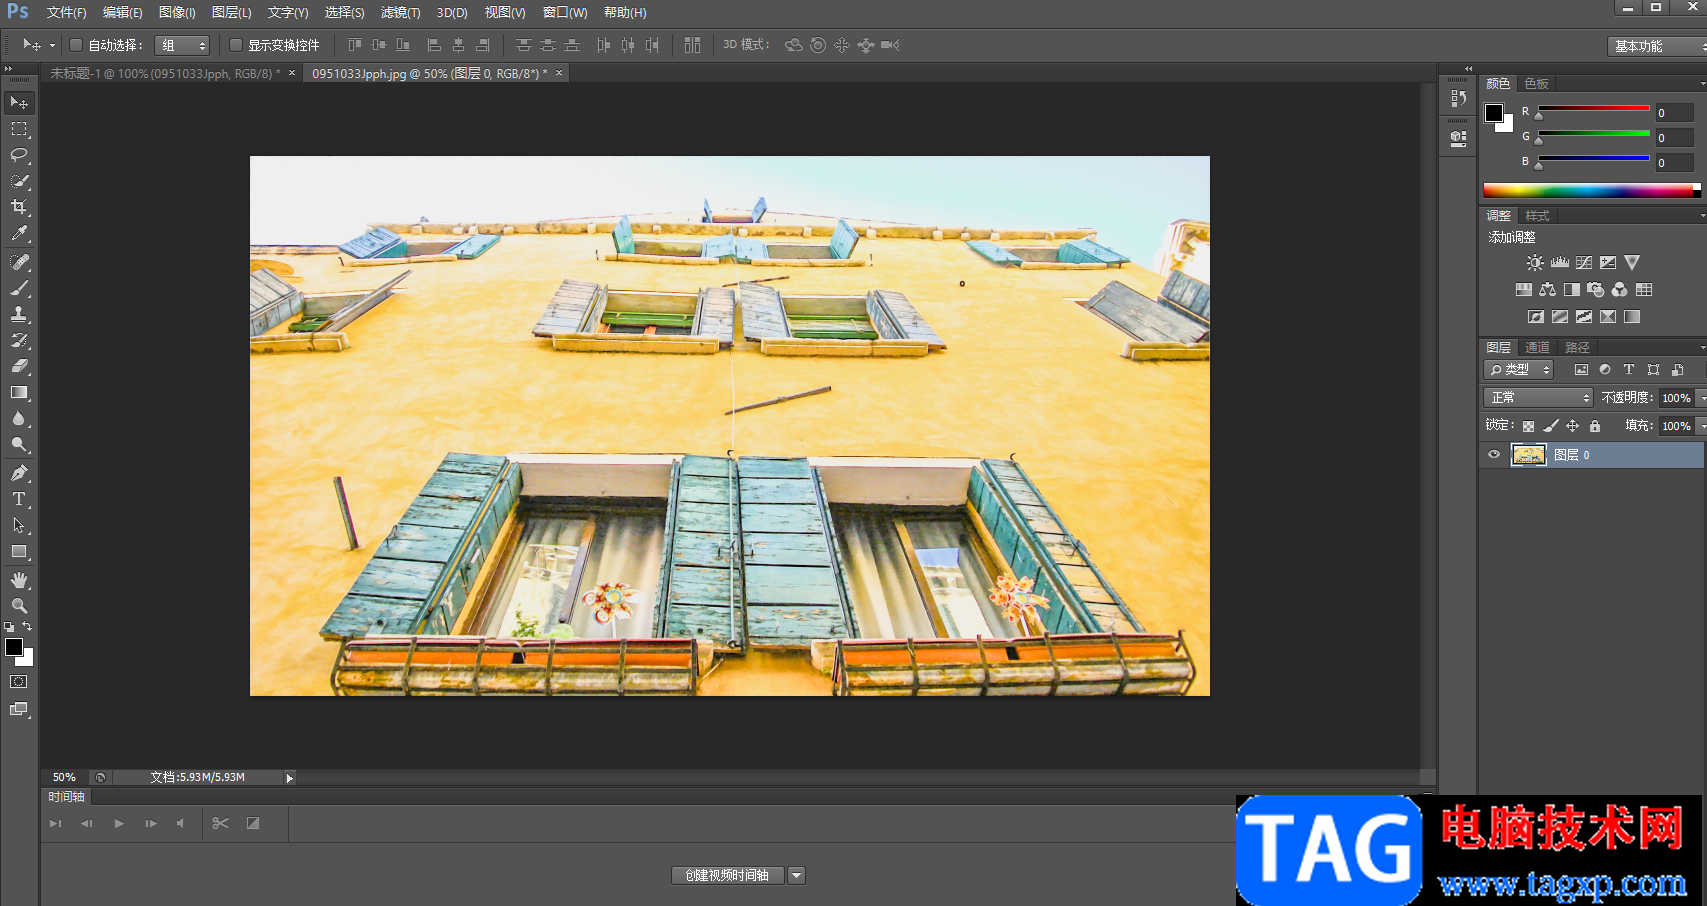Open the 正常 blend mode dropdown
The height and width of the screenshot is (906, 1707).
pyautogui.click(x=1538, y=398)
